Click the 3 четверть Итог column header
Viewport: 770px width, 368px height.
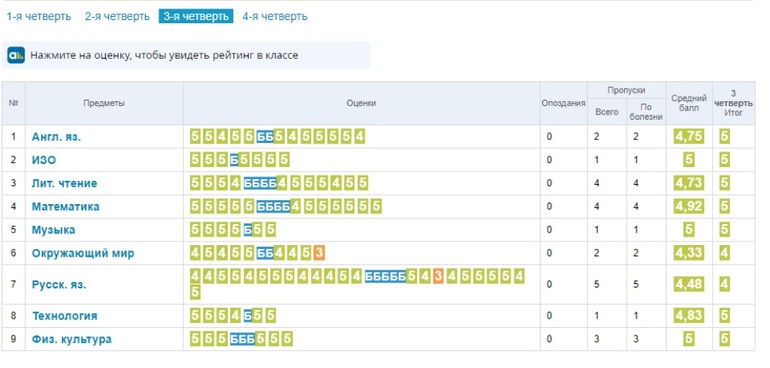click(x=733, y=103)
